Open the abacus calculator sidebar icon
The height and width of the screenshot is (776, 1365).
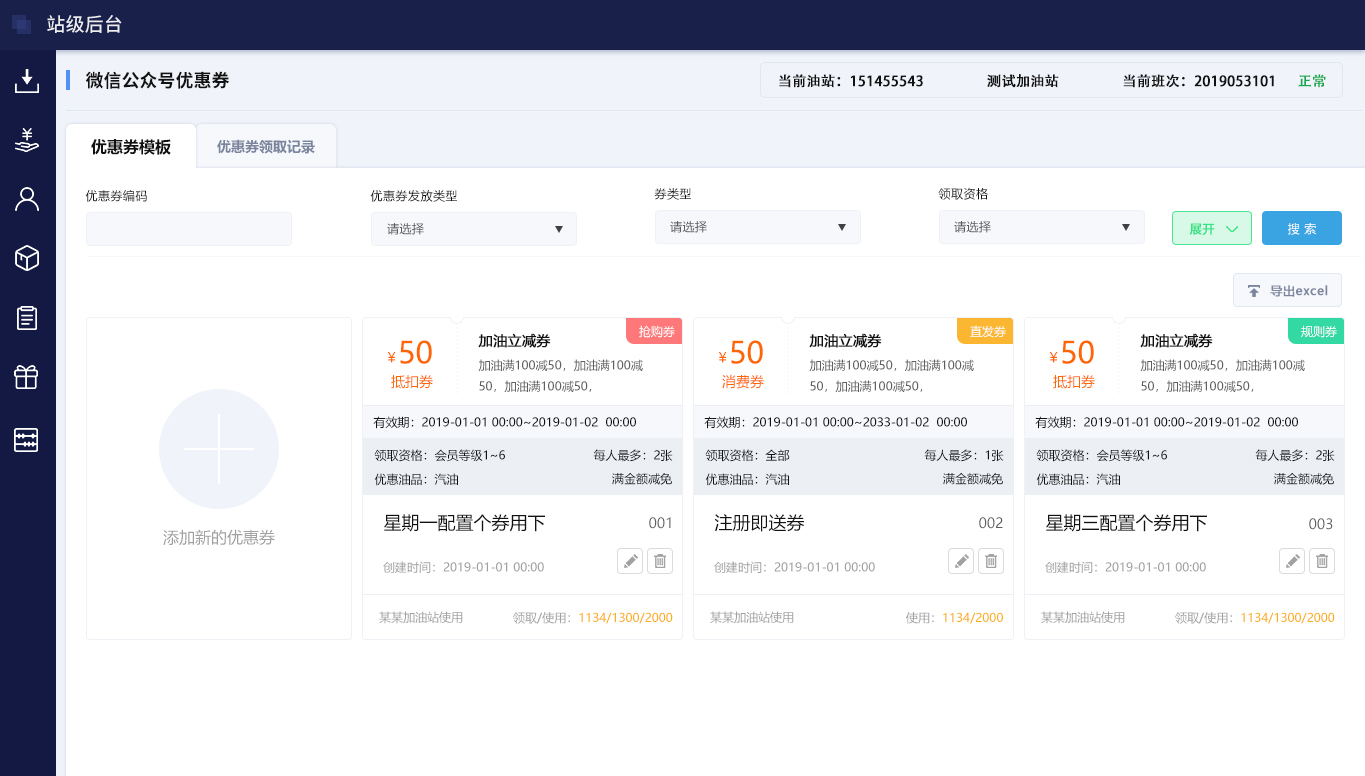tap(27, 440)
